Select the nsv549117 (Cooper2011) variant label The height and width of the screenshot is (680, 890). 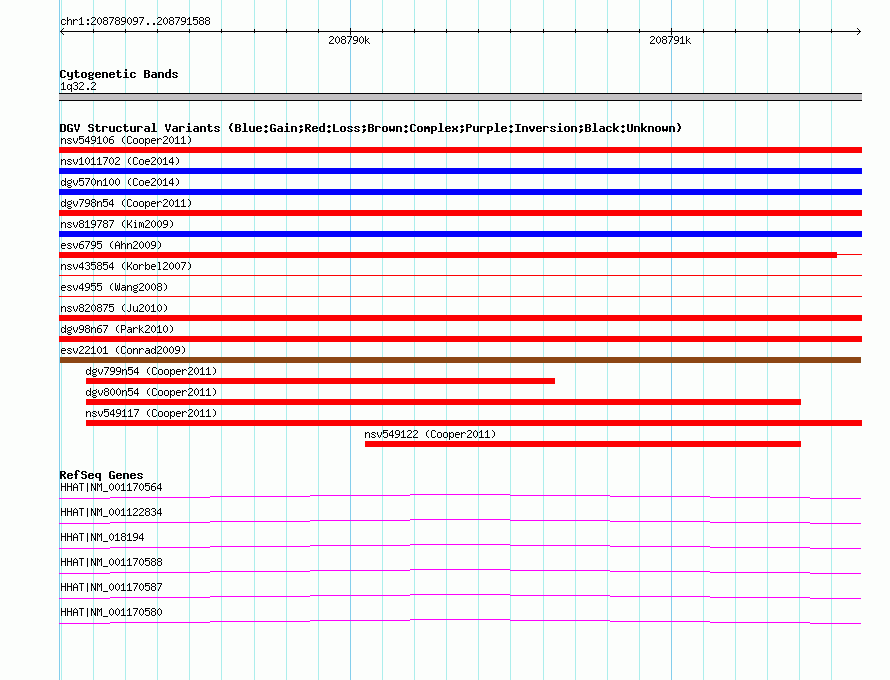point(151,413)
